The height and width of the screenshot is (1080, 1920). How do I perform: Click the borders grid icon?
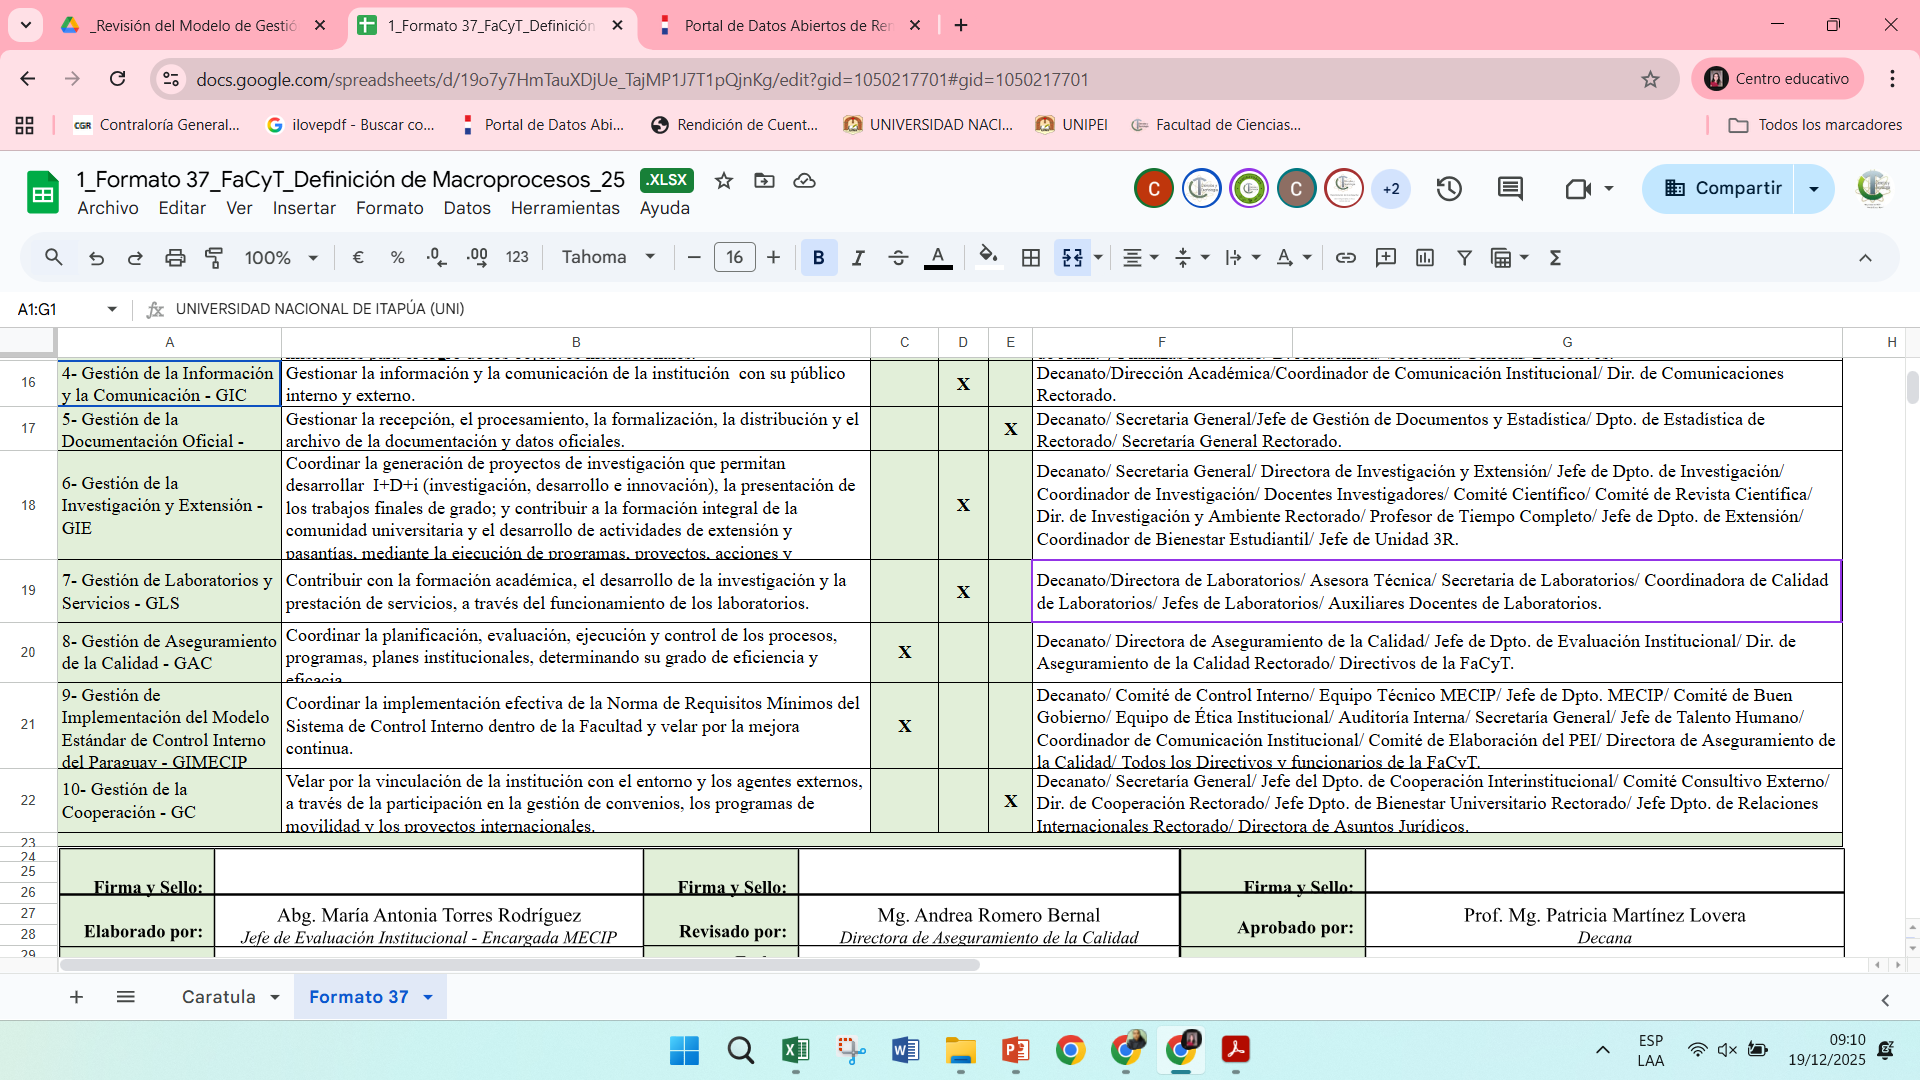pyautogui.click(x=1031, y=258)
